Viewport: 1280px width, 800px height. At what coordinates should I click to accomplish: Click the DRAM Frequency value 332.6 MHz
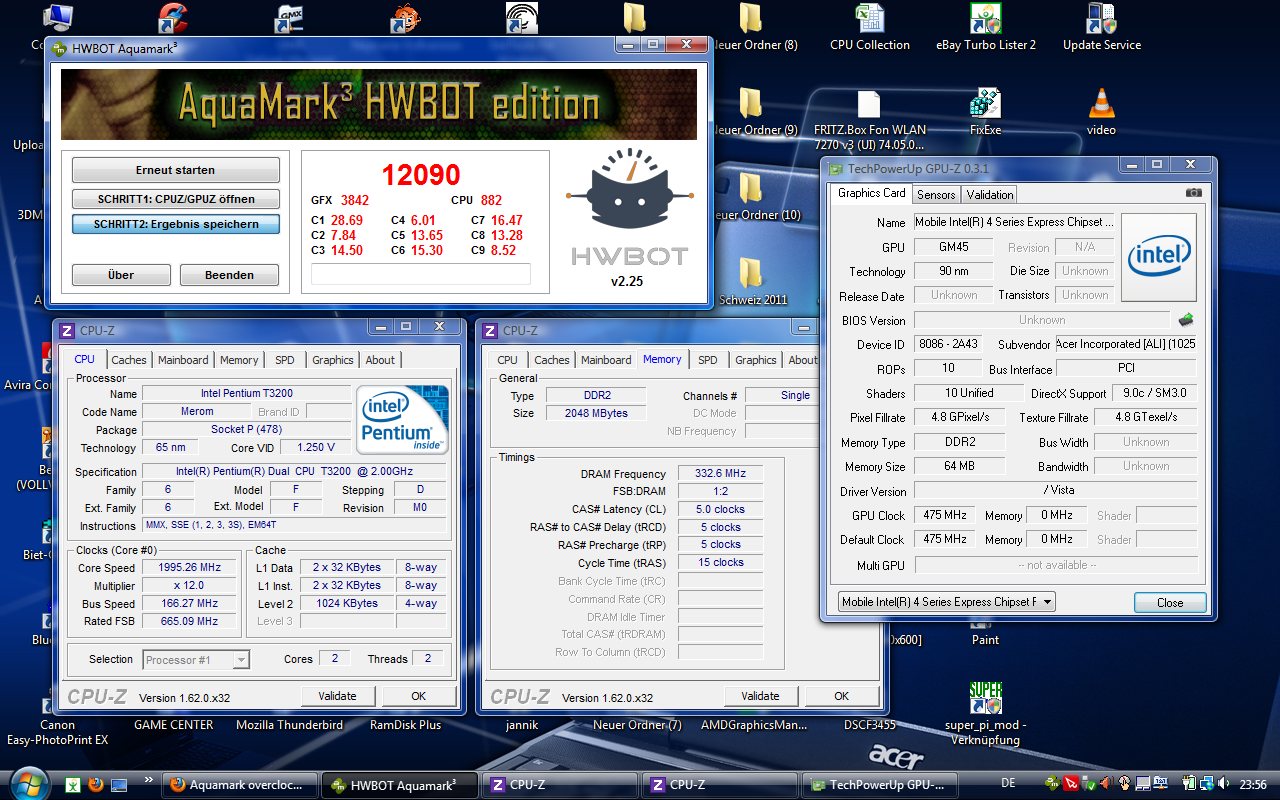(721, 474)
